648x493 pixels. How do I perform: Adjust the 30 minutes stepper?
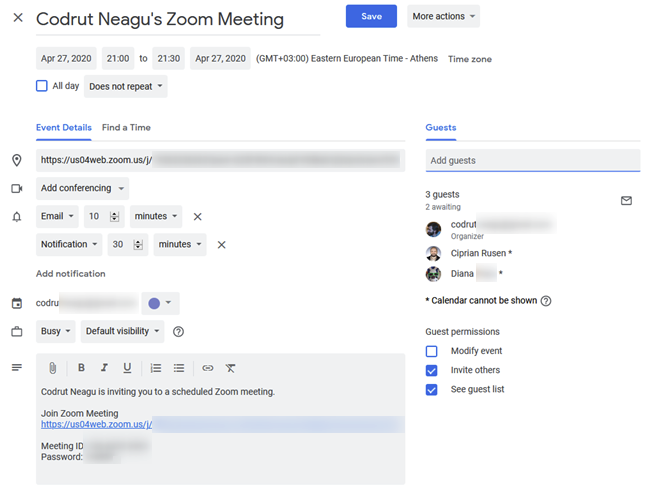click(138, 245)
